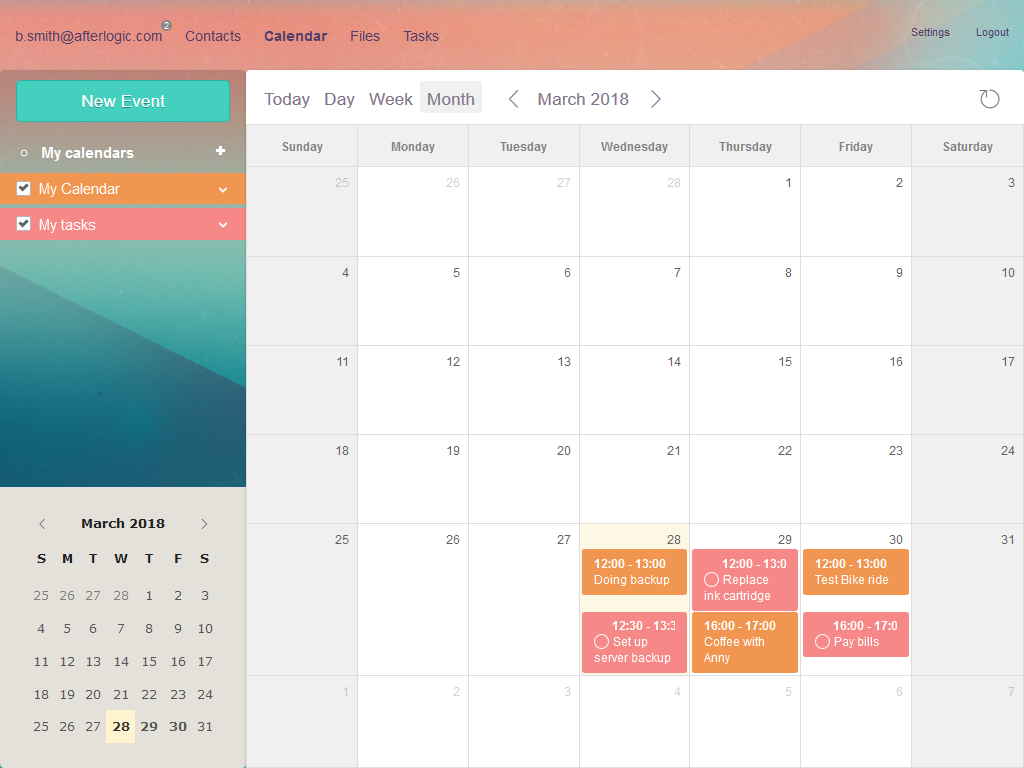Switch to the Week view
Screen dimensions: 1024x768
[x=390, y=99]
